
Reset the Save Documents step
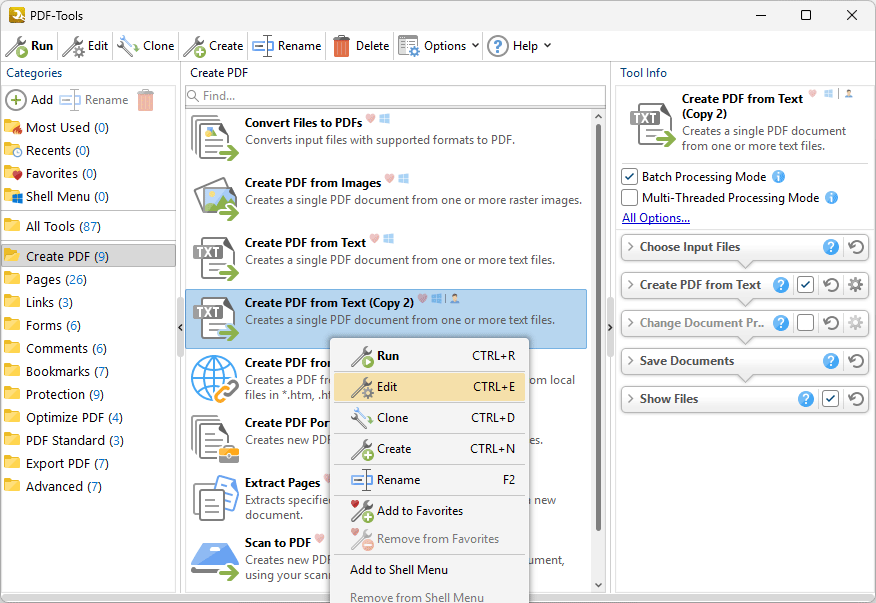pyautogui.click(x=856, y=361)
